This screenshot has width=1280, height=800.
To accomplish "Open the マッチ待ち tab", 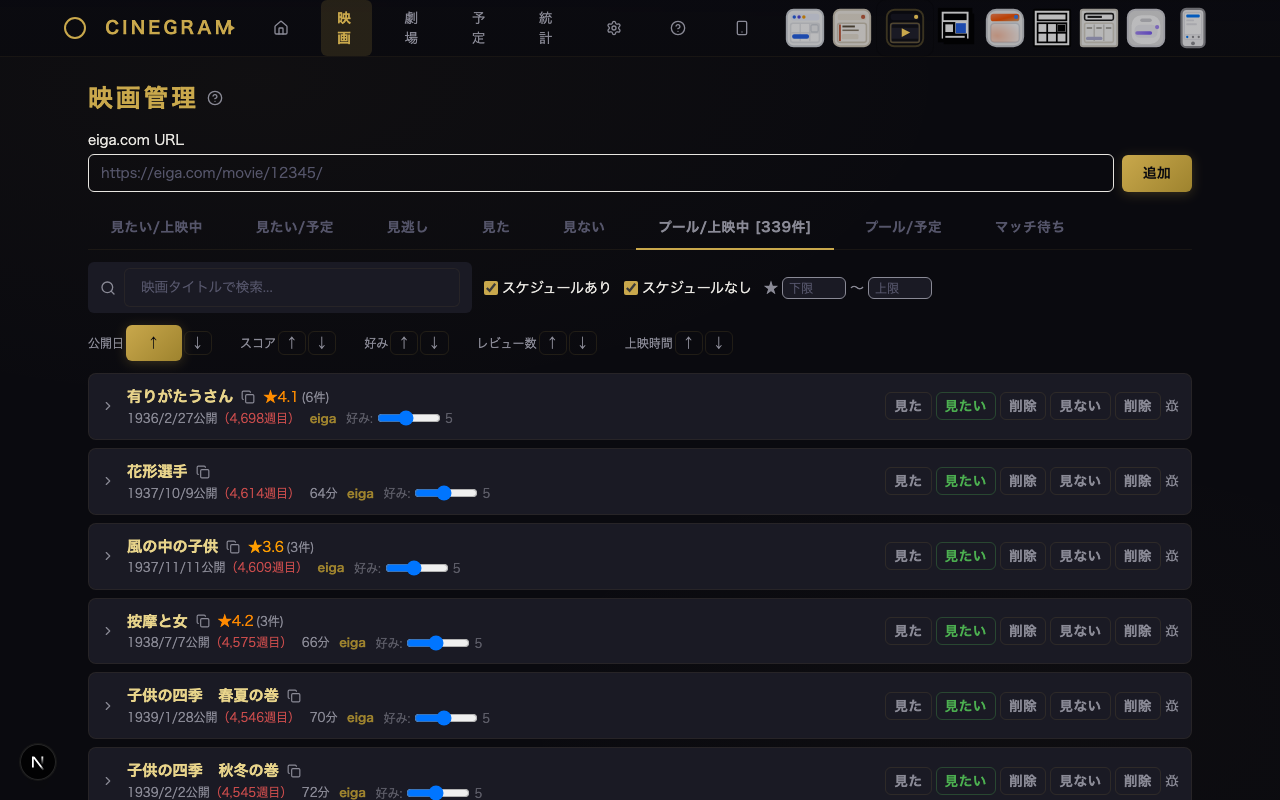I will click(x=1029, y=227).
